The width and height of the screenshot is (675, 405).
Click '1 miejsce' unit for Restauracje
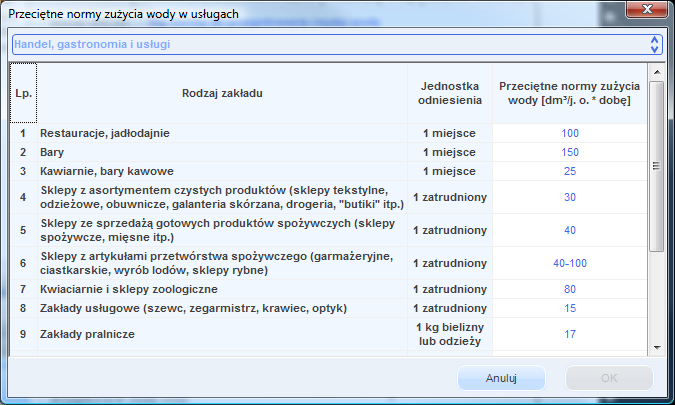tap(450, 133)
